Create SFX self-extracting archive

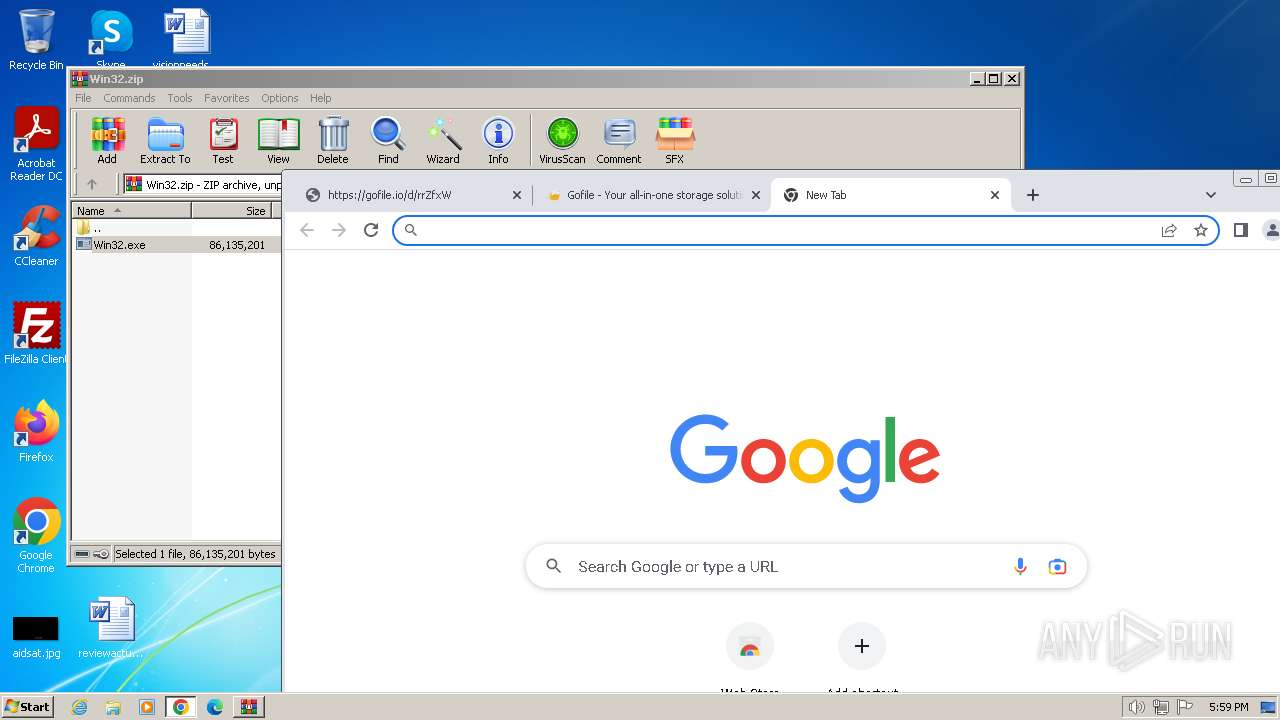pyautogui.click(x=675, y=140)
